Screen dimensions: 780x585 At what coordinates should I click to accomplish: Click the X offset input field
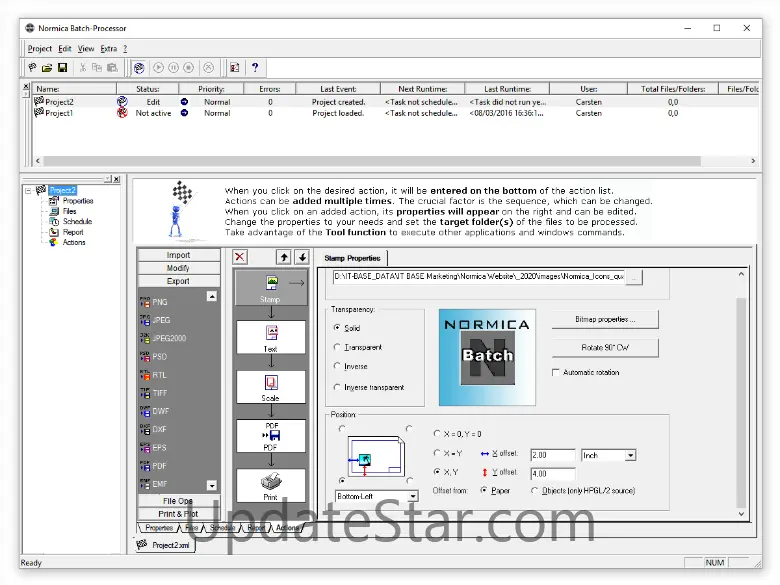[553, 455]
